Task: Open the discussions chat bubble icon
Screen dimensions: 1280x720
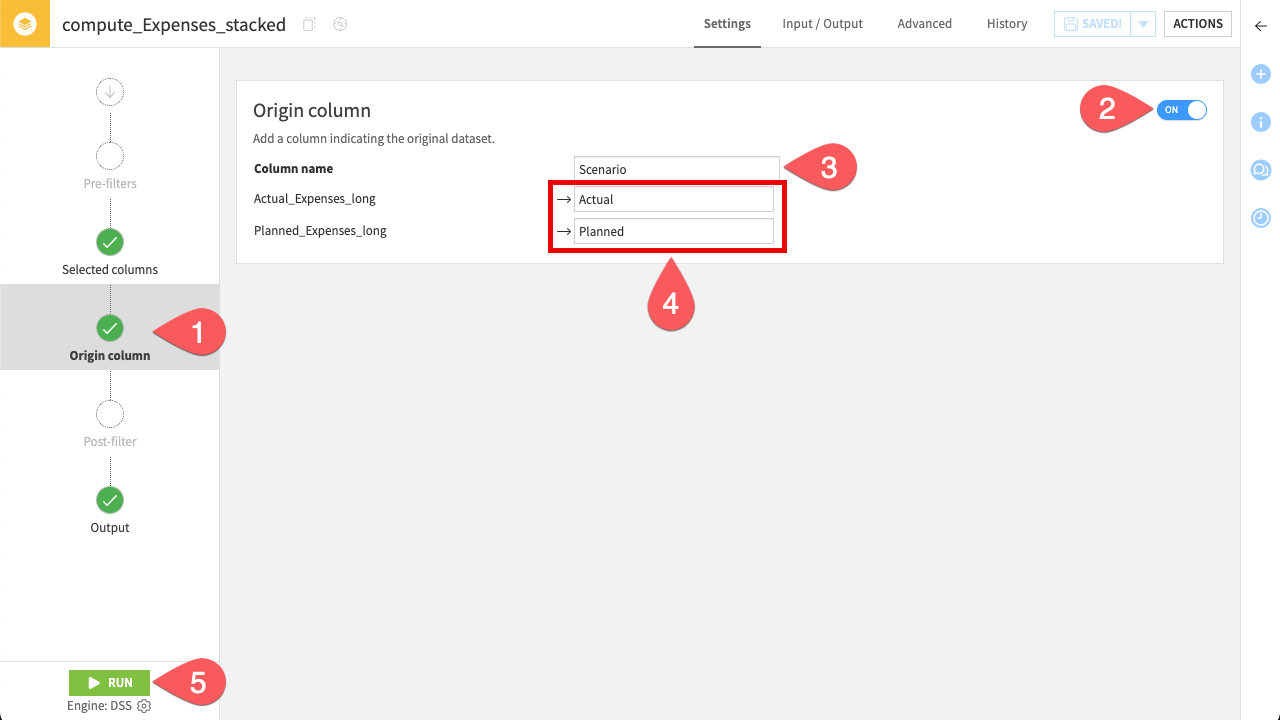Action: point(1260,170)
